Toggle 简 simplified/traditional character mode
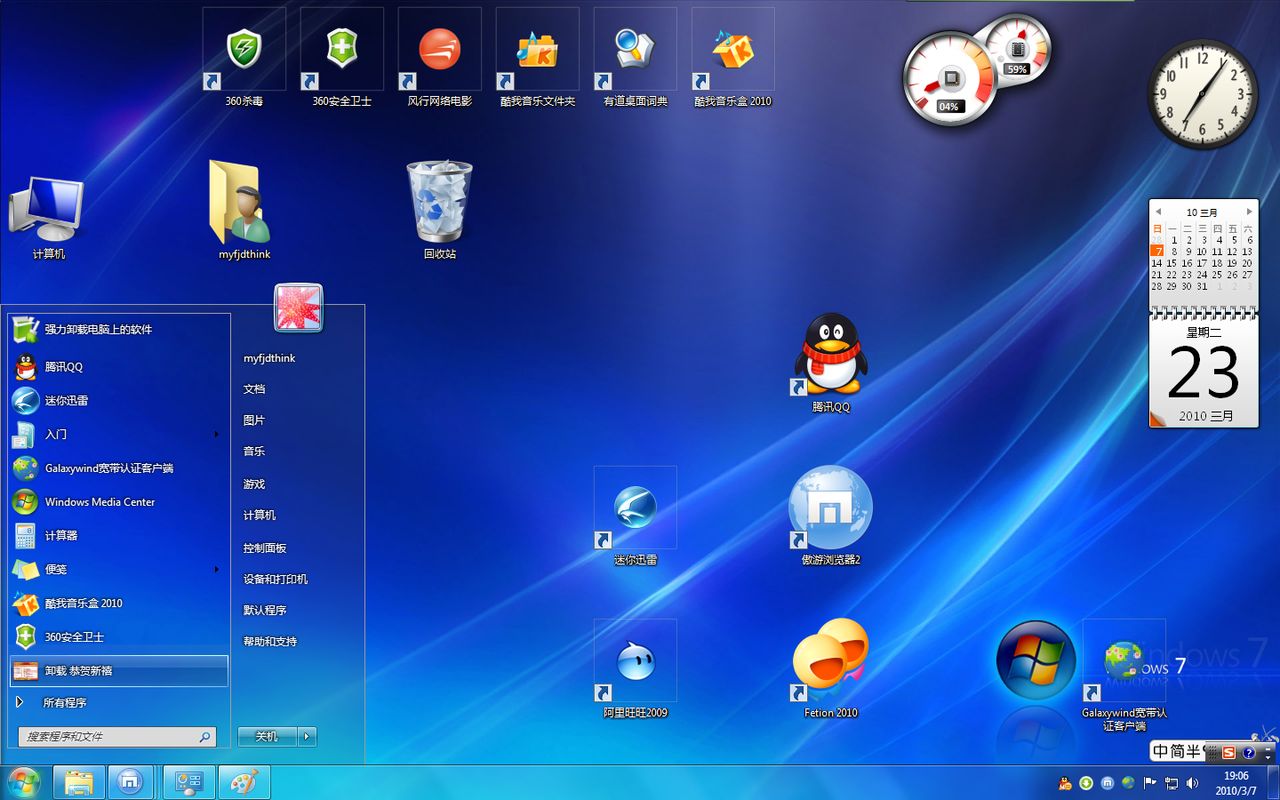The width and height of the screenshot is (1280, 800). pos(1178,752)
